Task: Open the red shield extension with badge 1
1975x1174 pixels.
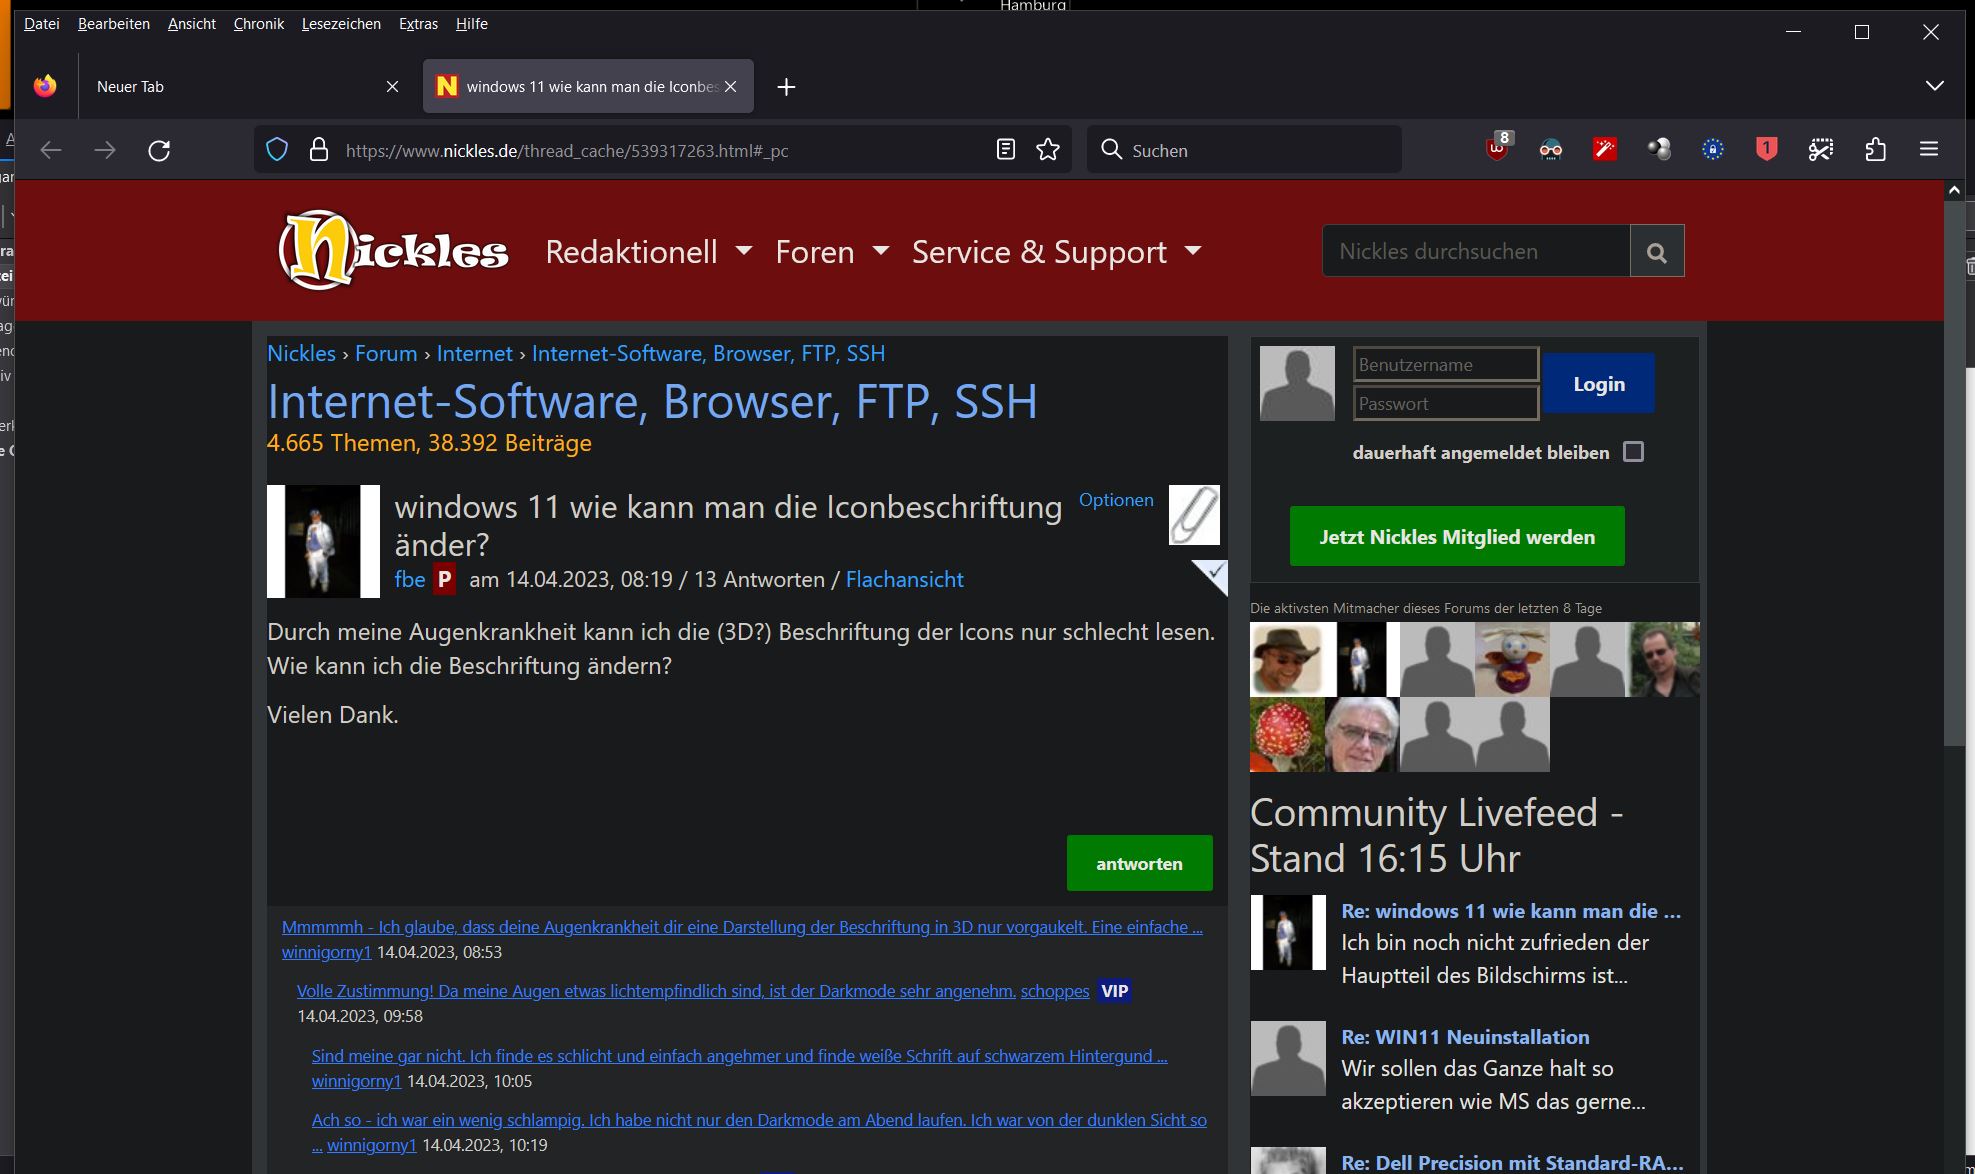Action: (x=1767, y=150)
